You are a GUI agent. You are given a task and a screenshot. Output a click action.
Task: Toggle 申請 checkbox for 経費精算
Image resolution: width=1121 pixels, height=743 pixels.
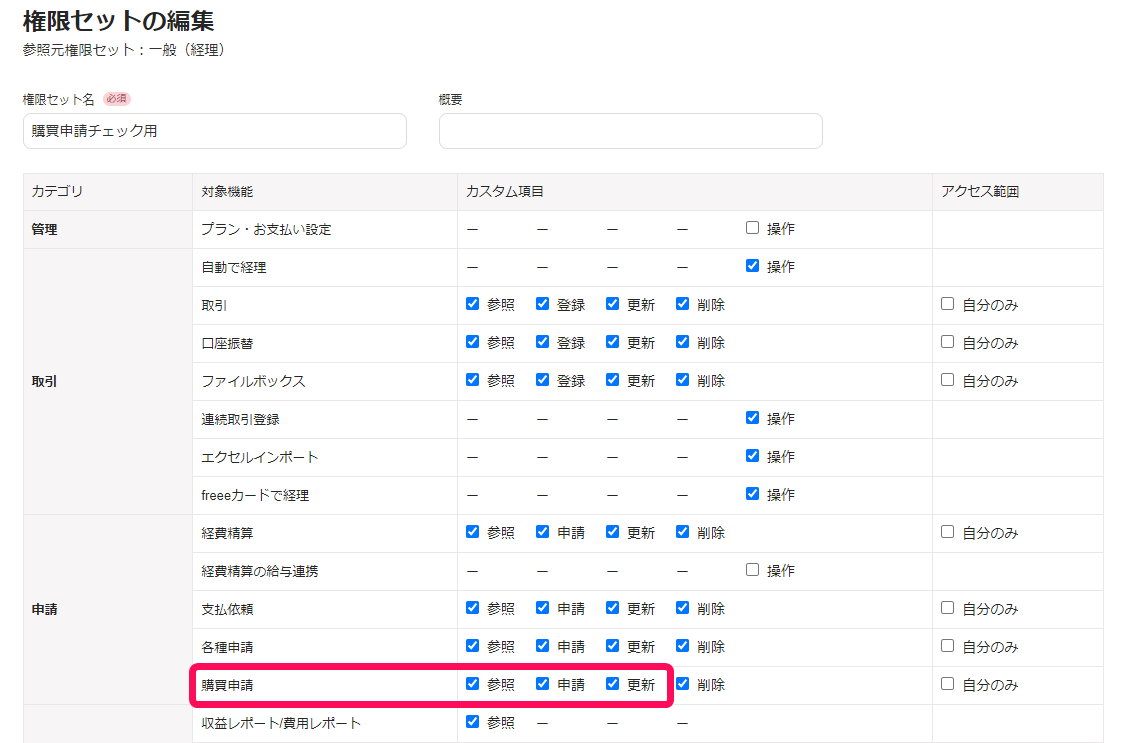542,531
